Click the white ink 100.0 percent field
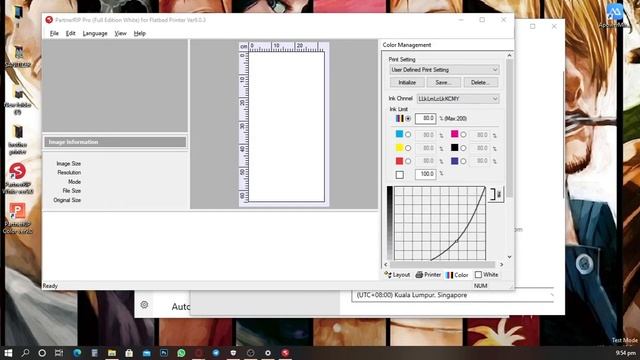Viewport: 640px width, 360px height. pyautogui.click(x=425, y=174)
